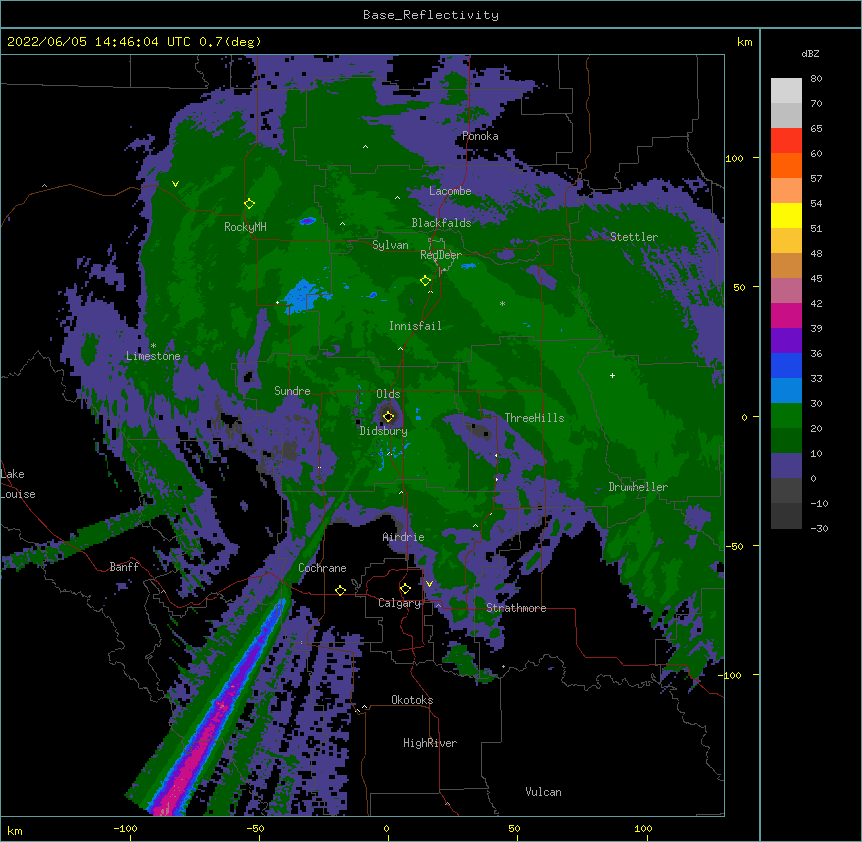
Task: Click the Sundre label
Action: (292, 391)
